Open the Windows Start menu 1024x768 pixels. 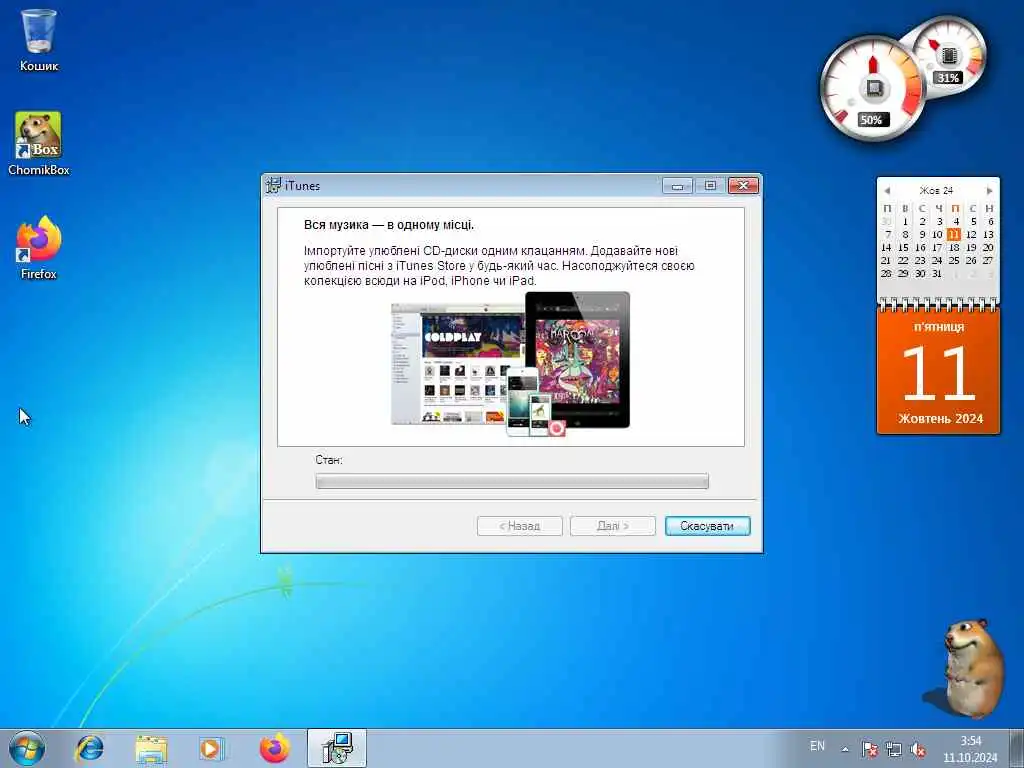tap(27, 748)
